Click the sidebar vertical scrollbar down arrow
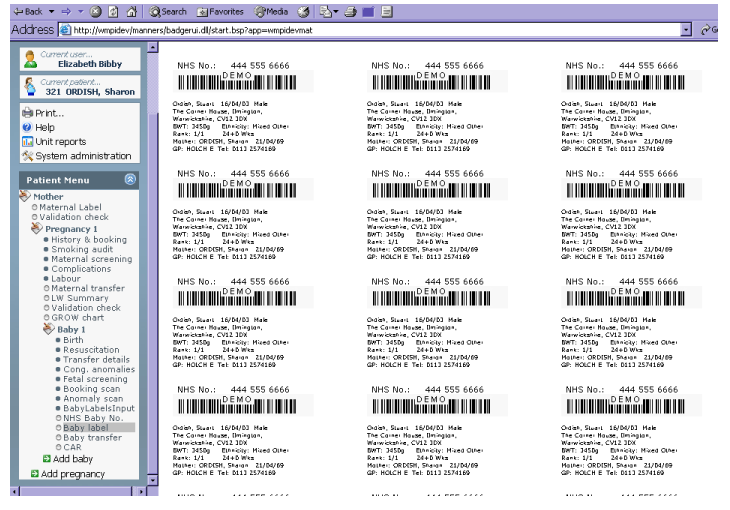The image size is (730, 510). (152, 480)
